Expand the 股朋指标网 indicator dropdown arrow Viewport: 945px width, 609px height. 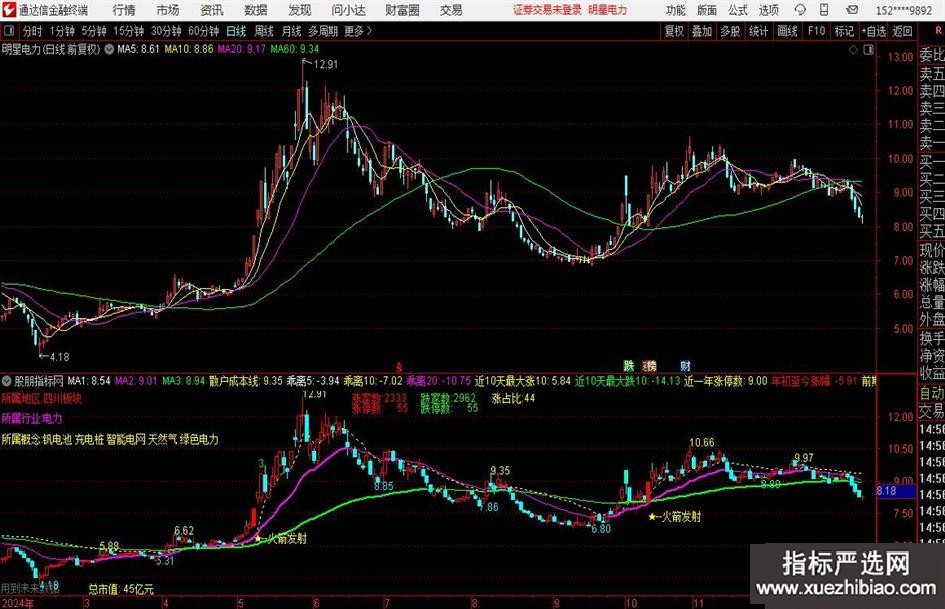tap(7, 381)
